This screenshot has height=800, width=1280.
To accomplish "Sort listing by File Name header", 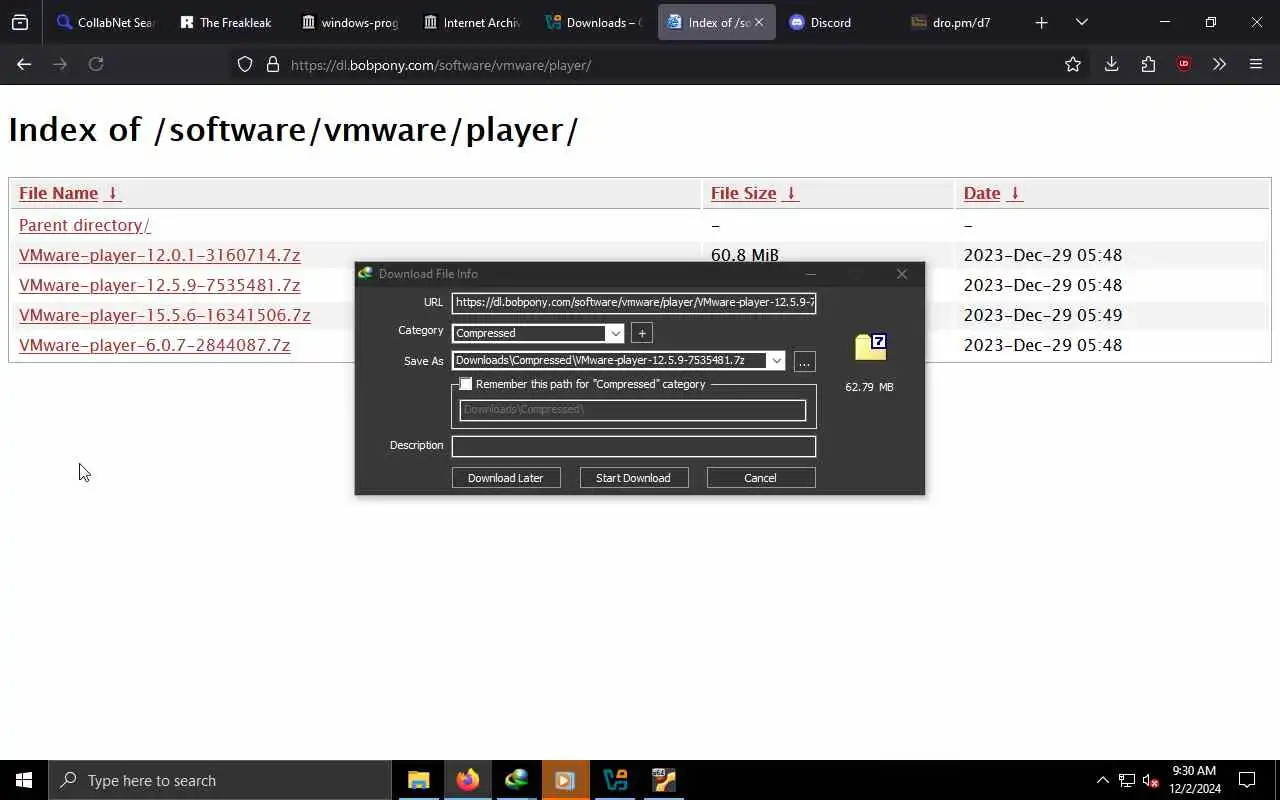I will 58,193.
